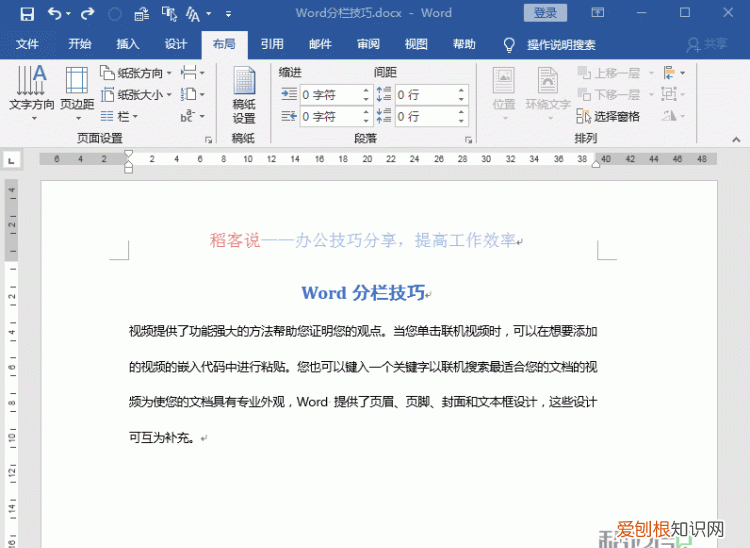
Task: Switch to the 插入 tab
Action: (x=128, y=44)
